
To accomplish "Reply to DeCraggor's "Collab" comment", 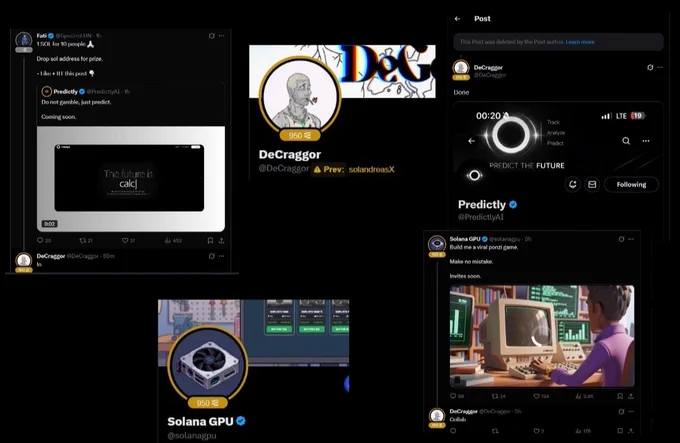I will [453, 430].
